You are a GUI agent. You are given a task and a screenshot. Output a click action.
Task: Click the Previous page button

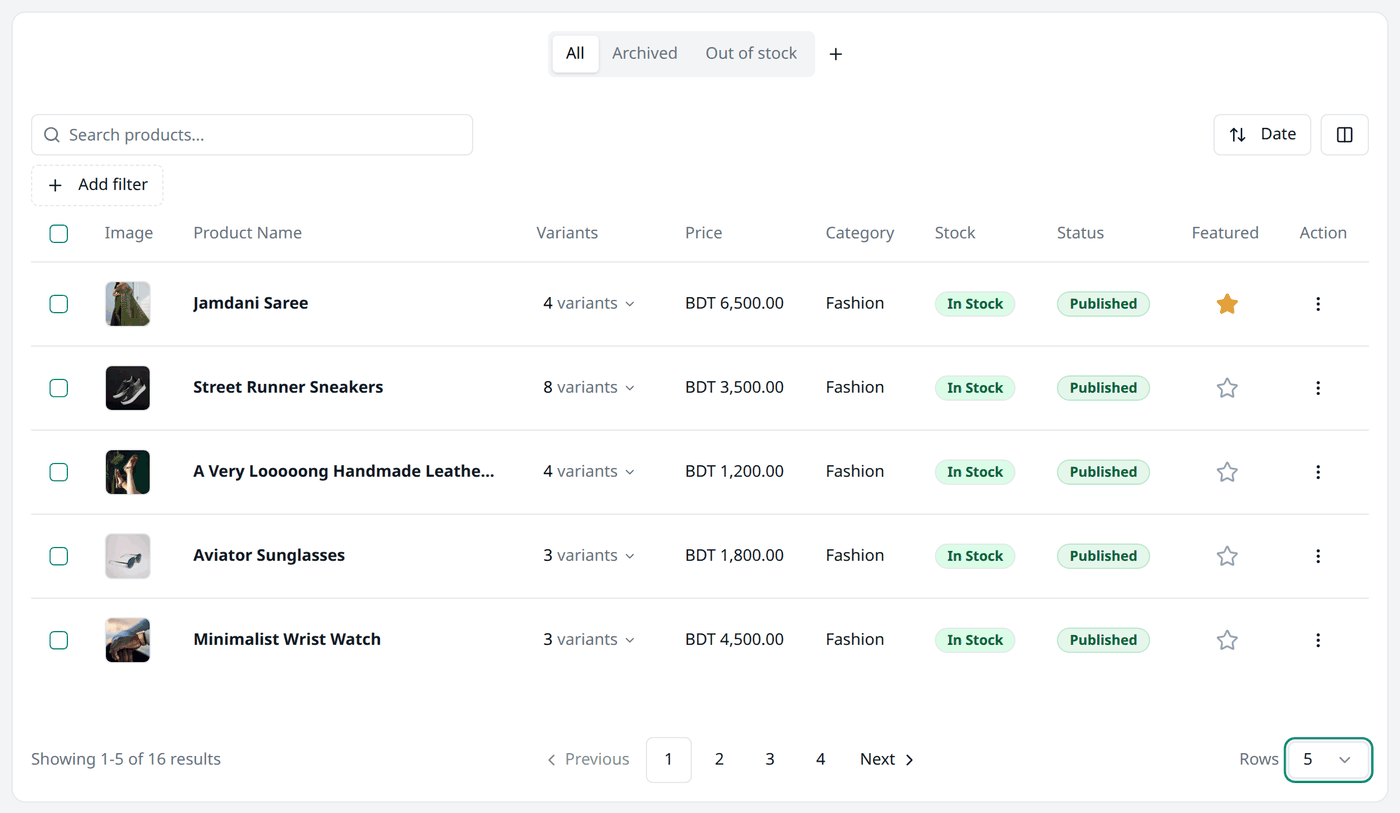click(588, 760)
